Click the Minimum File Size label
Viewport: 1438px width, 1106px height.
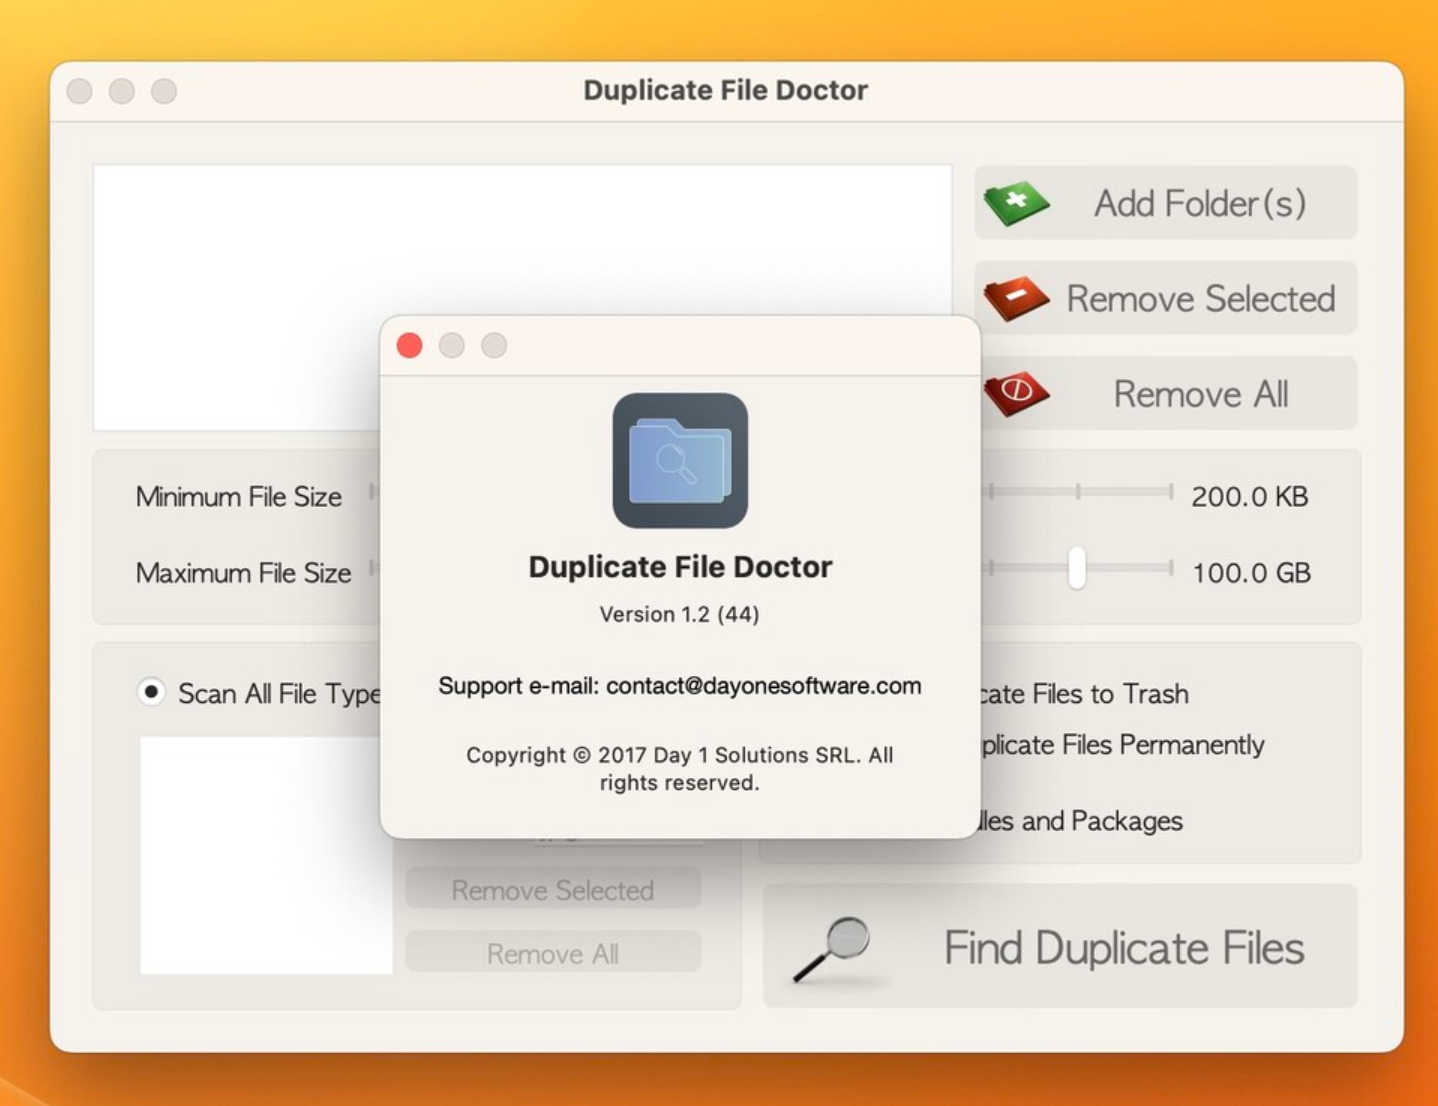pyautogui.click(x=239, y=496)
